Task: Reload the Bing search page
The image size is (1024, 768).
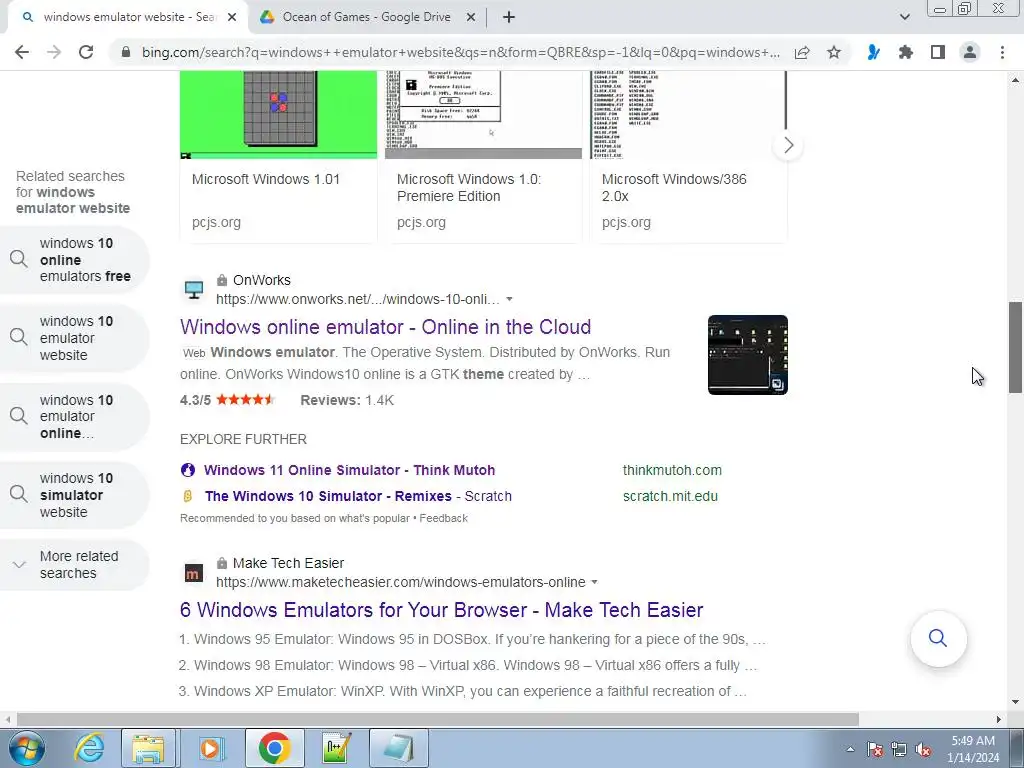Action: click(x=86, y=52)
